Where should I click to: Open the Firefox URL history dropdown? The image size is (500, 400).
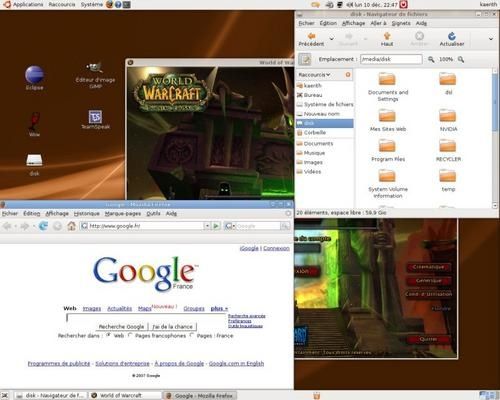(x=207, y=226)
